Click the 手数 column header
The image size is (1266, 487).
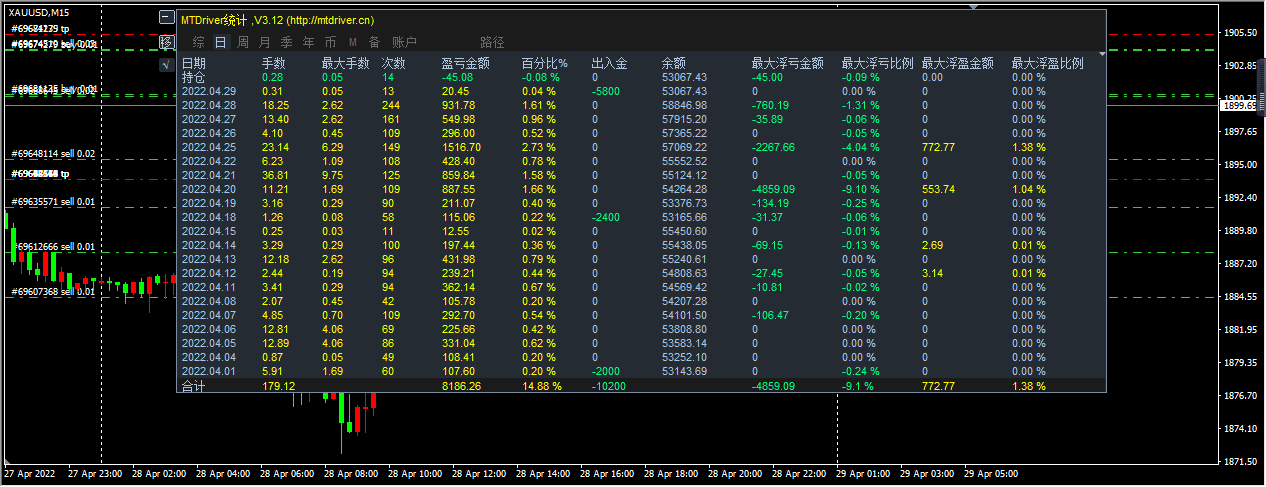pos(273,63)
